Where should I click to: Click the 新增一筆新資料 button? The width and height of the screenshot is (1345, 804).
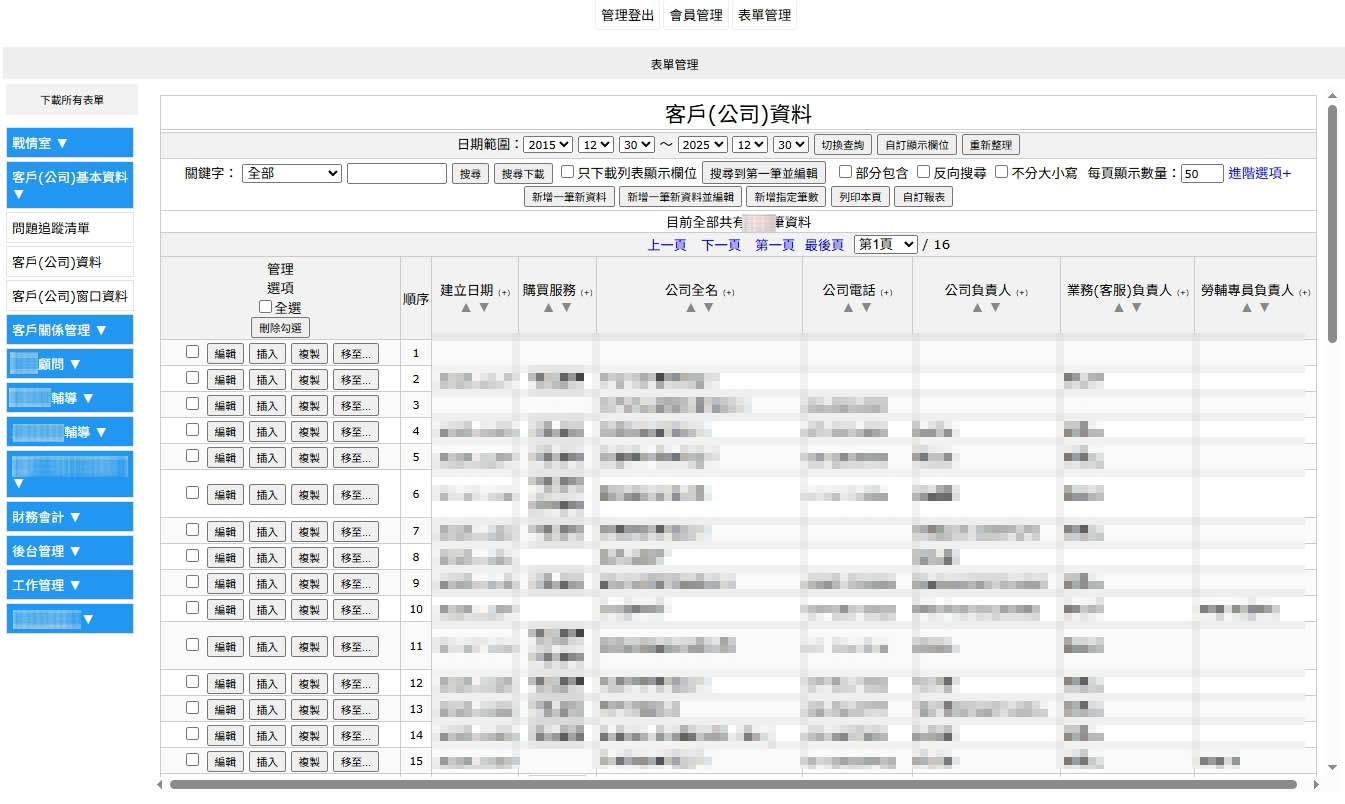(569, 197)
